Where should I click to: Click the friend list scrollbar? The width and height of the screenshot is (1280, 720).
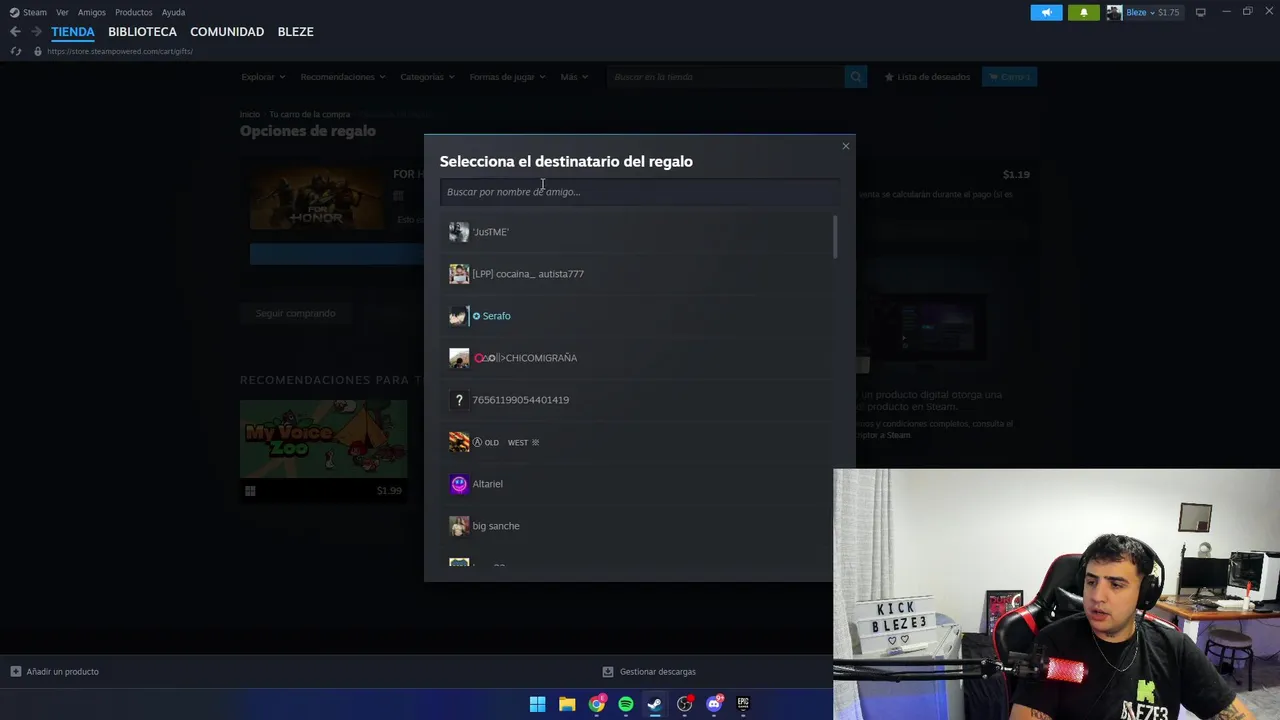coord(834,237)
